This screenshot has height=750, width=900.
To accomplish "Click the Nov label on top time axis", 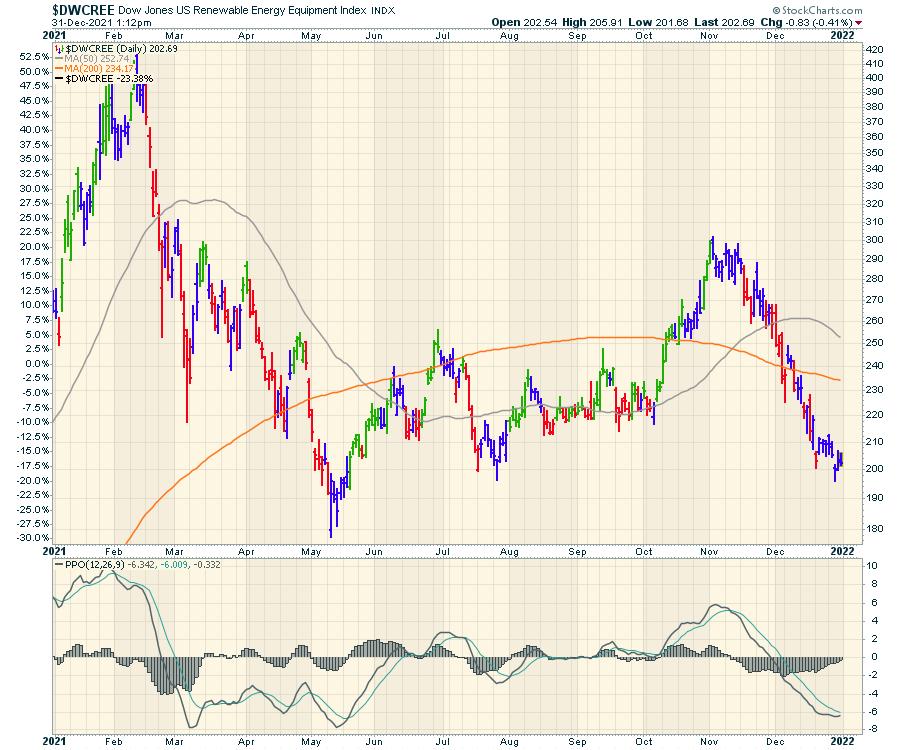I will (x=711, y=36).
